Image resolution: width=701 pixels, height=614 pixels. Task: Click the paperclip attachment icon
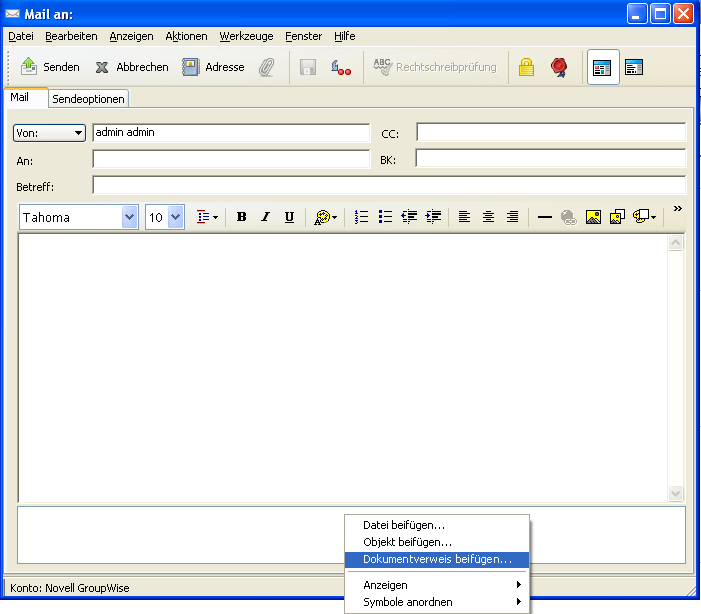pyautogui.click(x=266, y=67)
